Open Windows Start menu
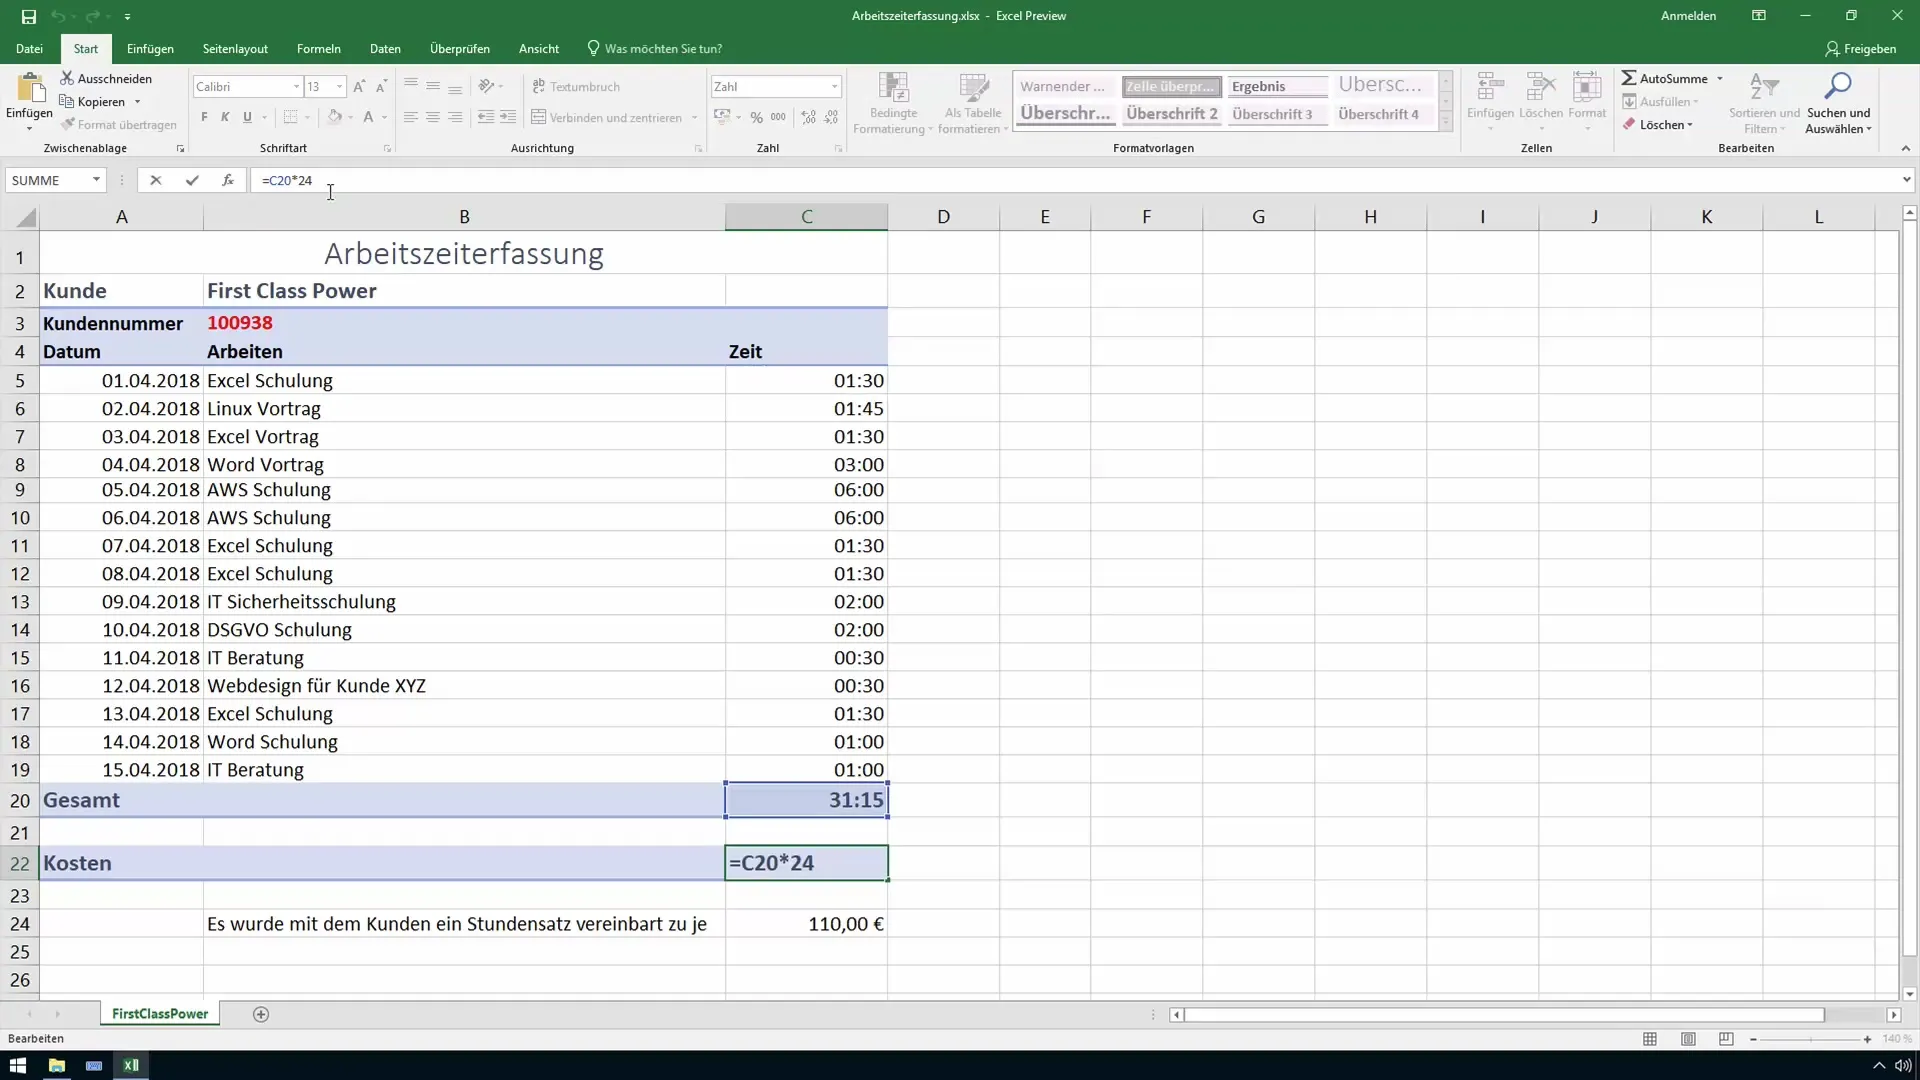1920x1080 pixels. [x=18, y=1065]
